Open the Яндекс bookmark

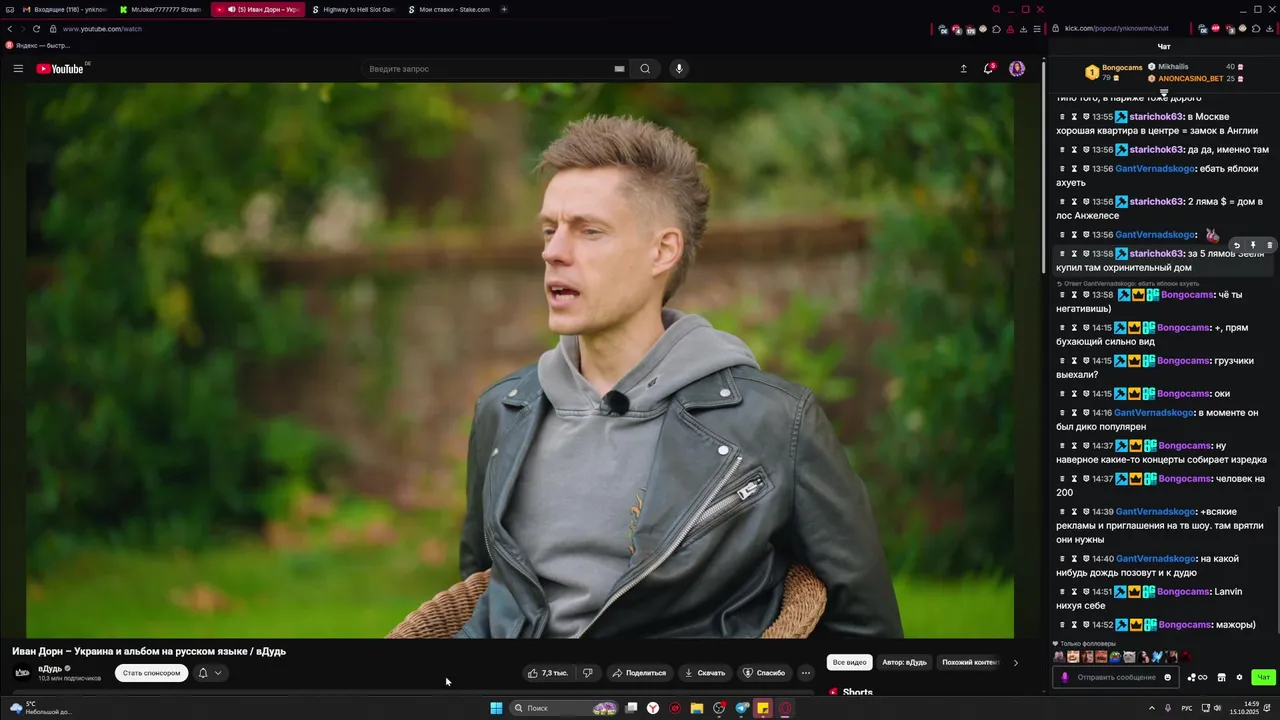[x=38, y=45]
